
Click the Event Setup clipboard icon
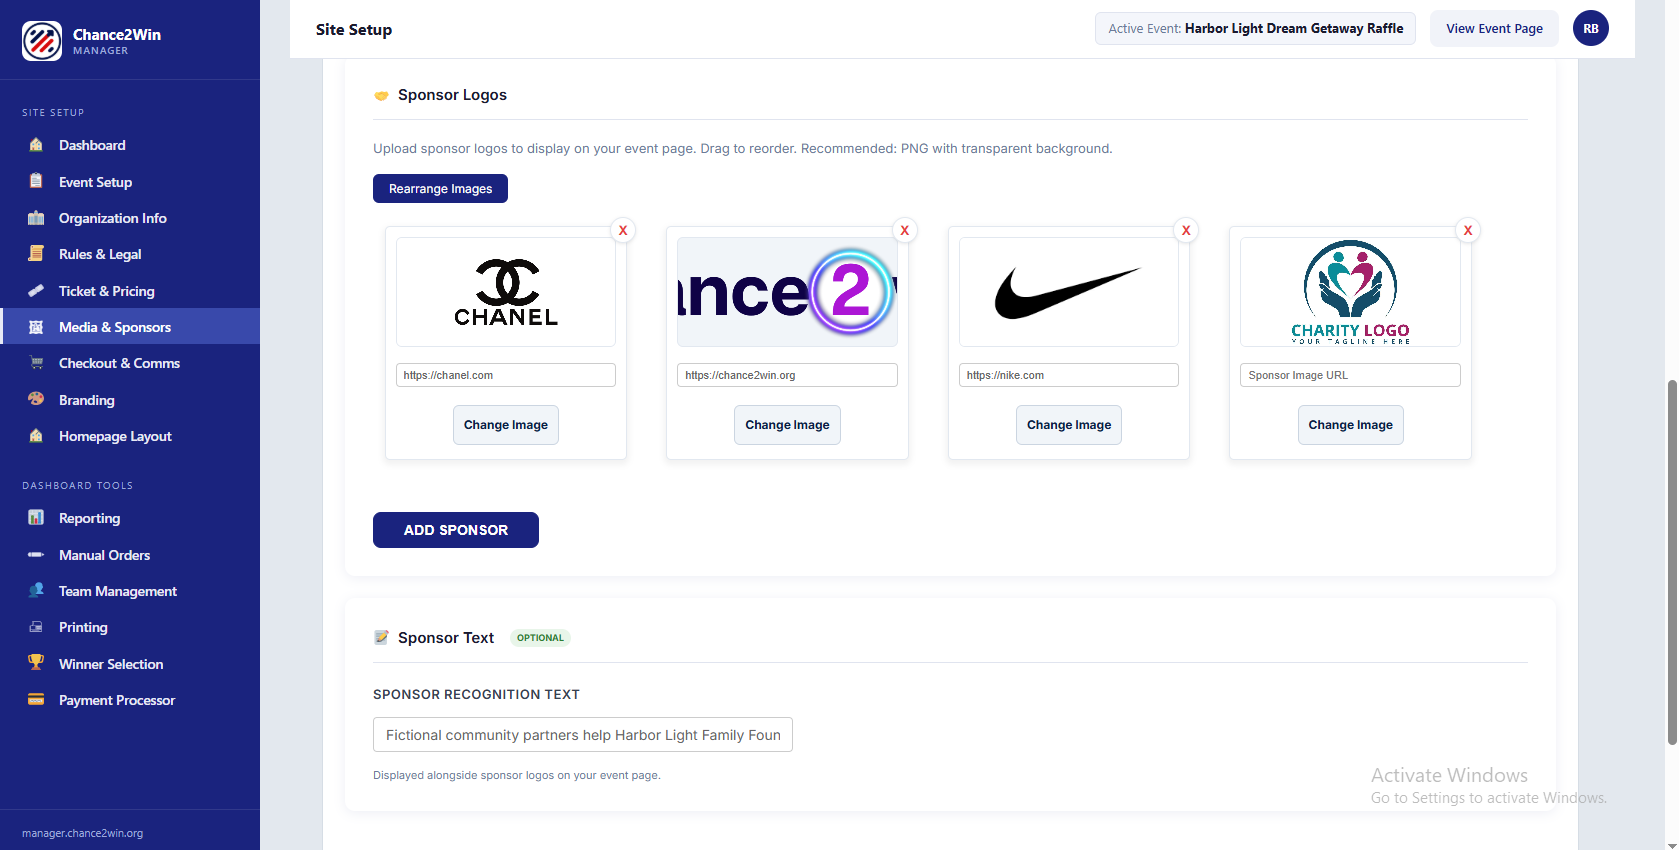tap(36, 181)
